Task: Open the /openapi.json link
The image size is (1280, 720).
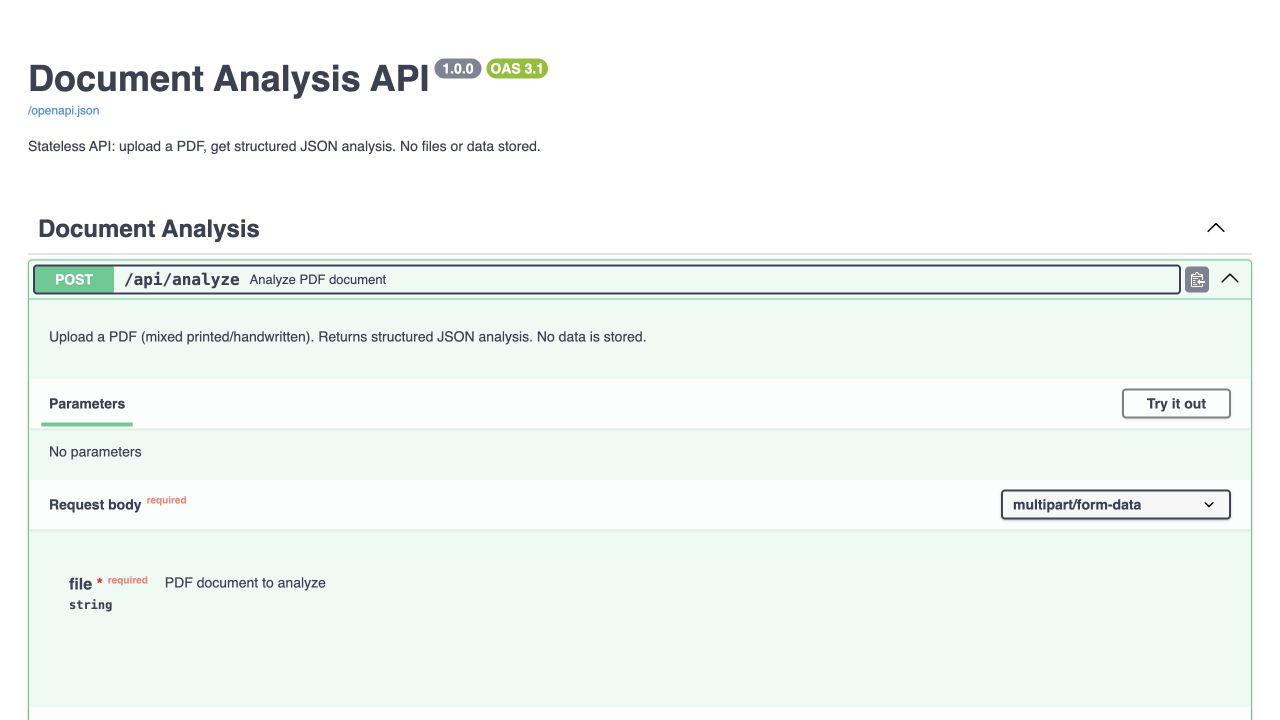Action: pyautogui.click(x=63, y=111)
